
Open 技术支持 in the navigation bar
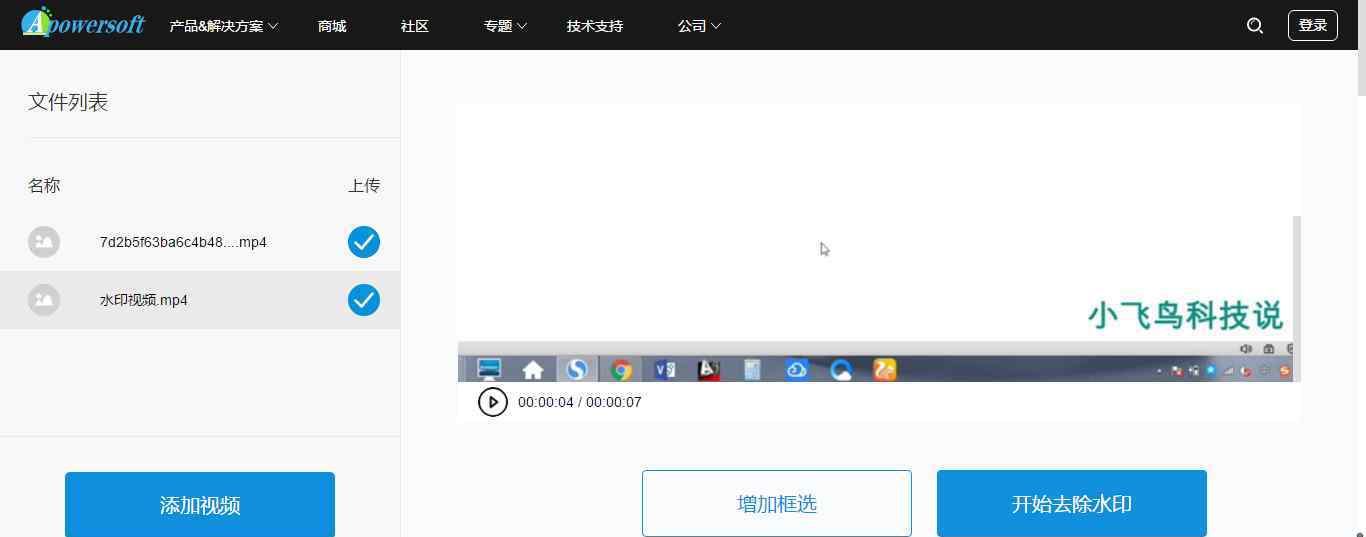click(x=595, y=26)
